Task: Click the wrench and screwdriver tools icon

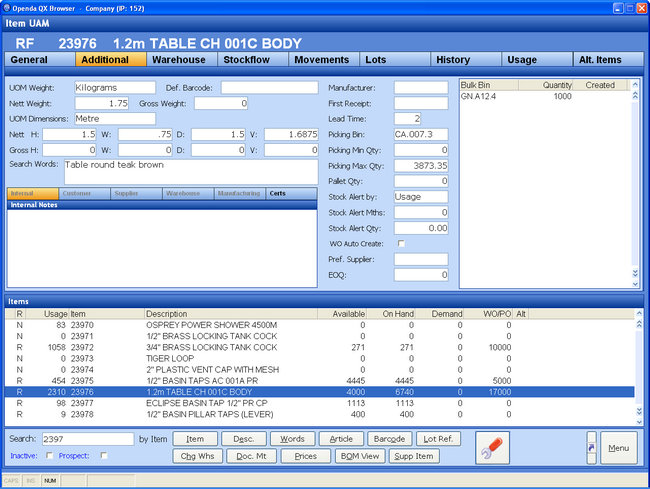Action: [492, 448]
